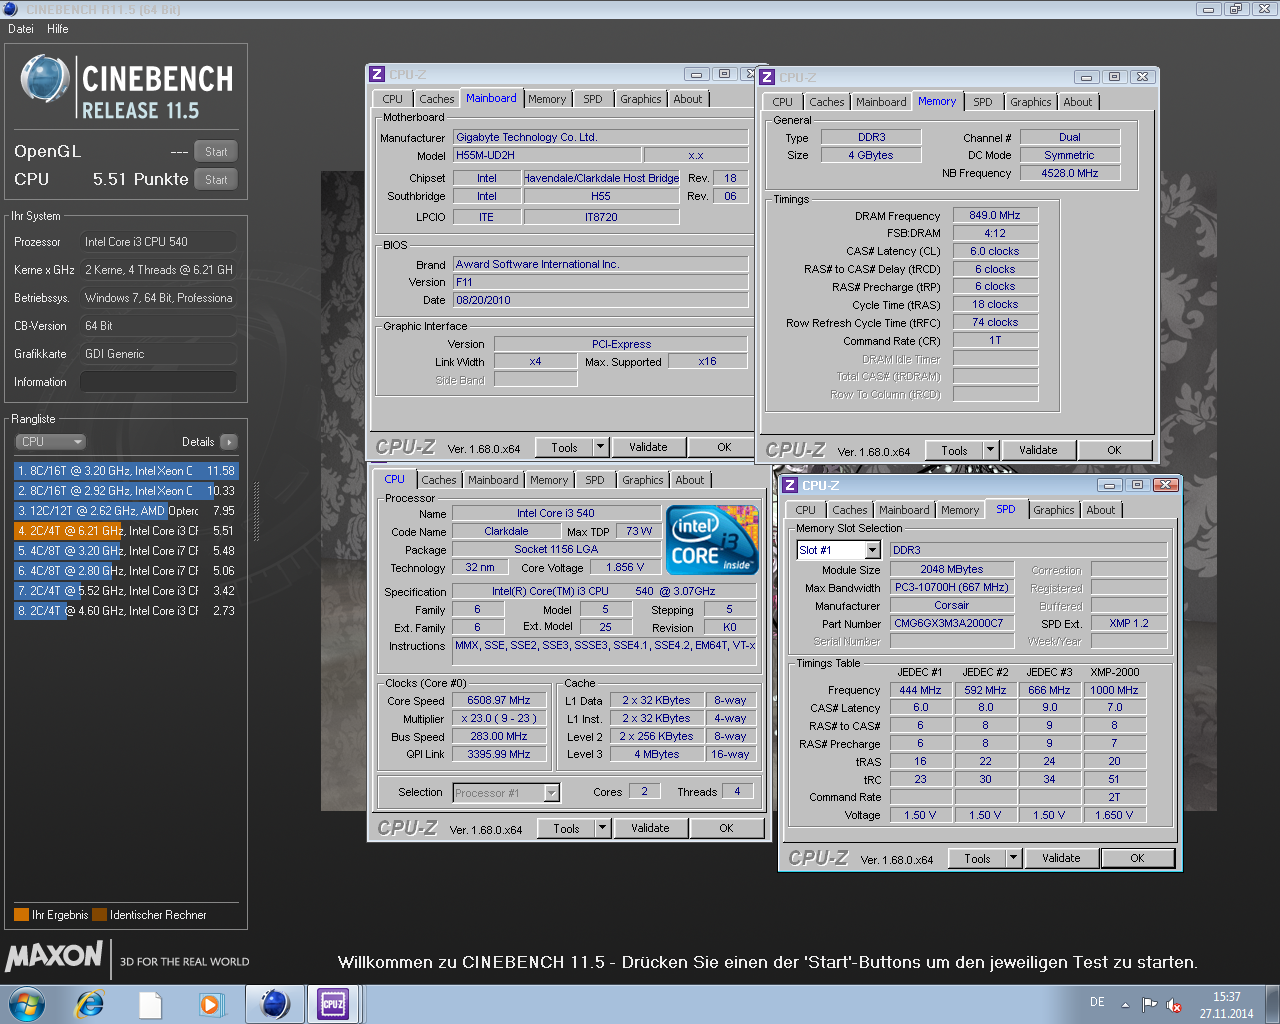This screenshot has width=1280, height=1024.
Task: Switch to Mainboard tab in CPU window
Action: (x=493, y=480)
